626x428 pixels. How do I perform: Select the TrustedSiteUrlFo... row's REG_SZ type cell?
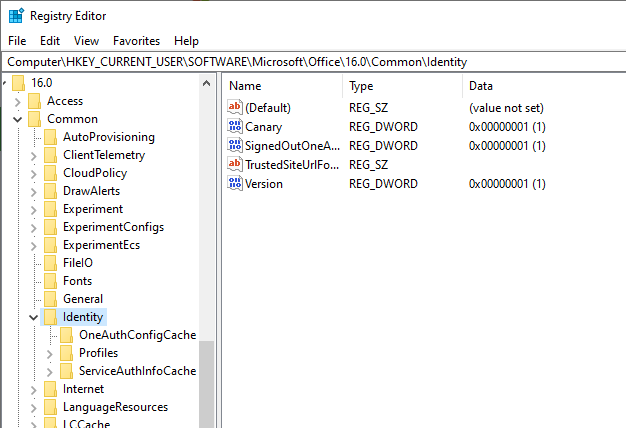[x=368, y=164]
